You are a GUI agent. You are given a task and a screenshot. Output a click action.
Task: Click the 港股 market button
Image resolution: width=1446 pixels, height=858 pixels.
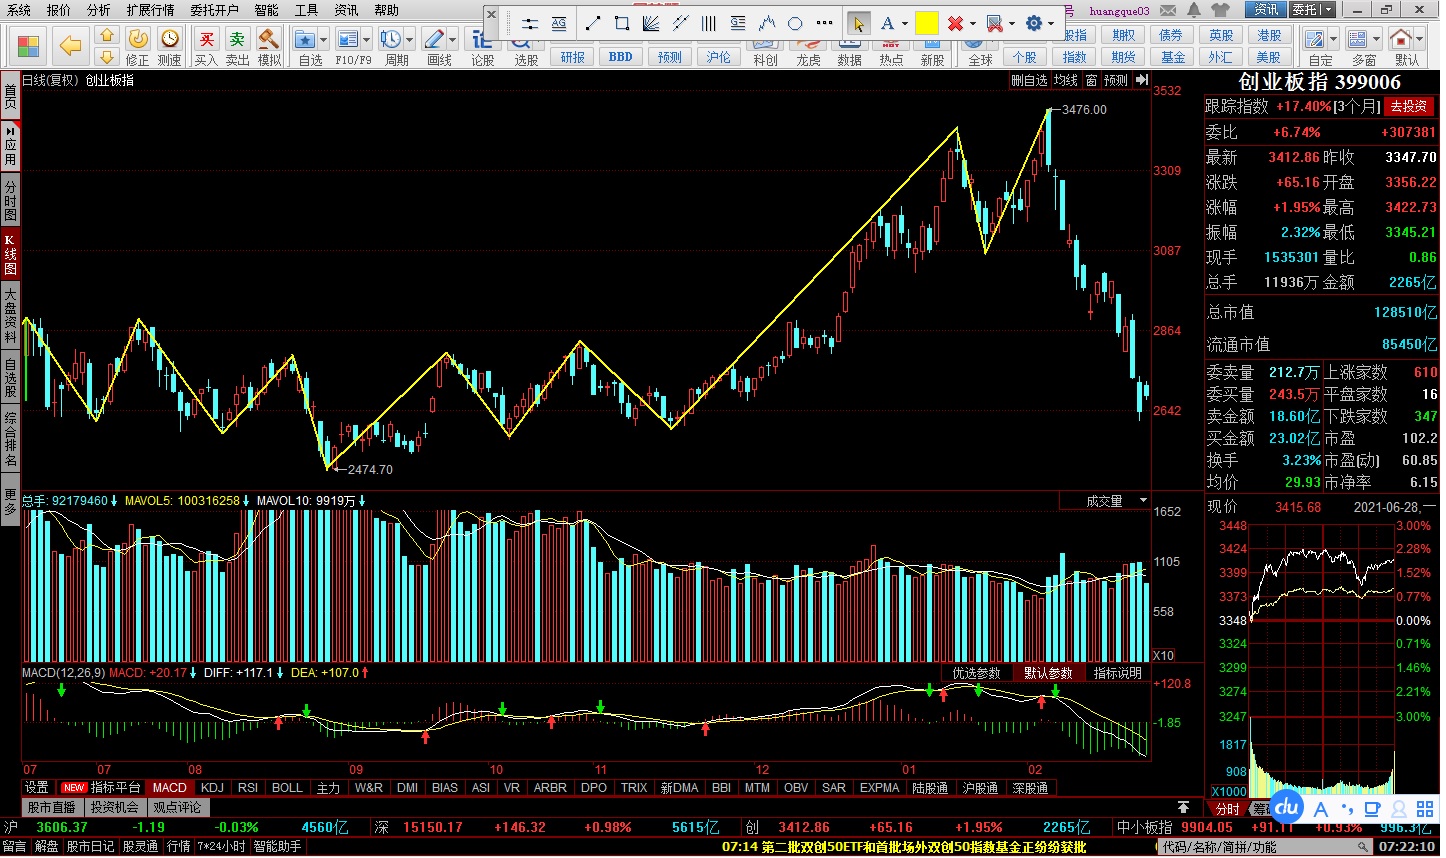point(1269,35)
